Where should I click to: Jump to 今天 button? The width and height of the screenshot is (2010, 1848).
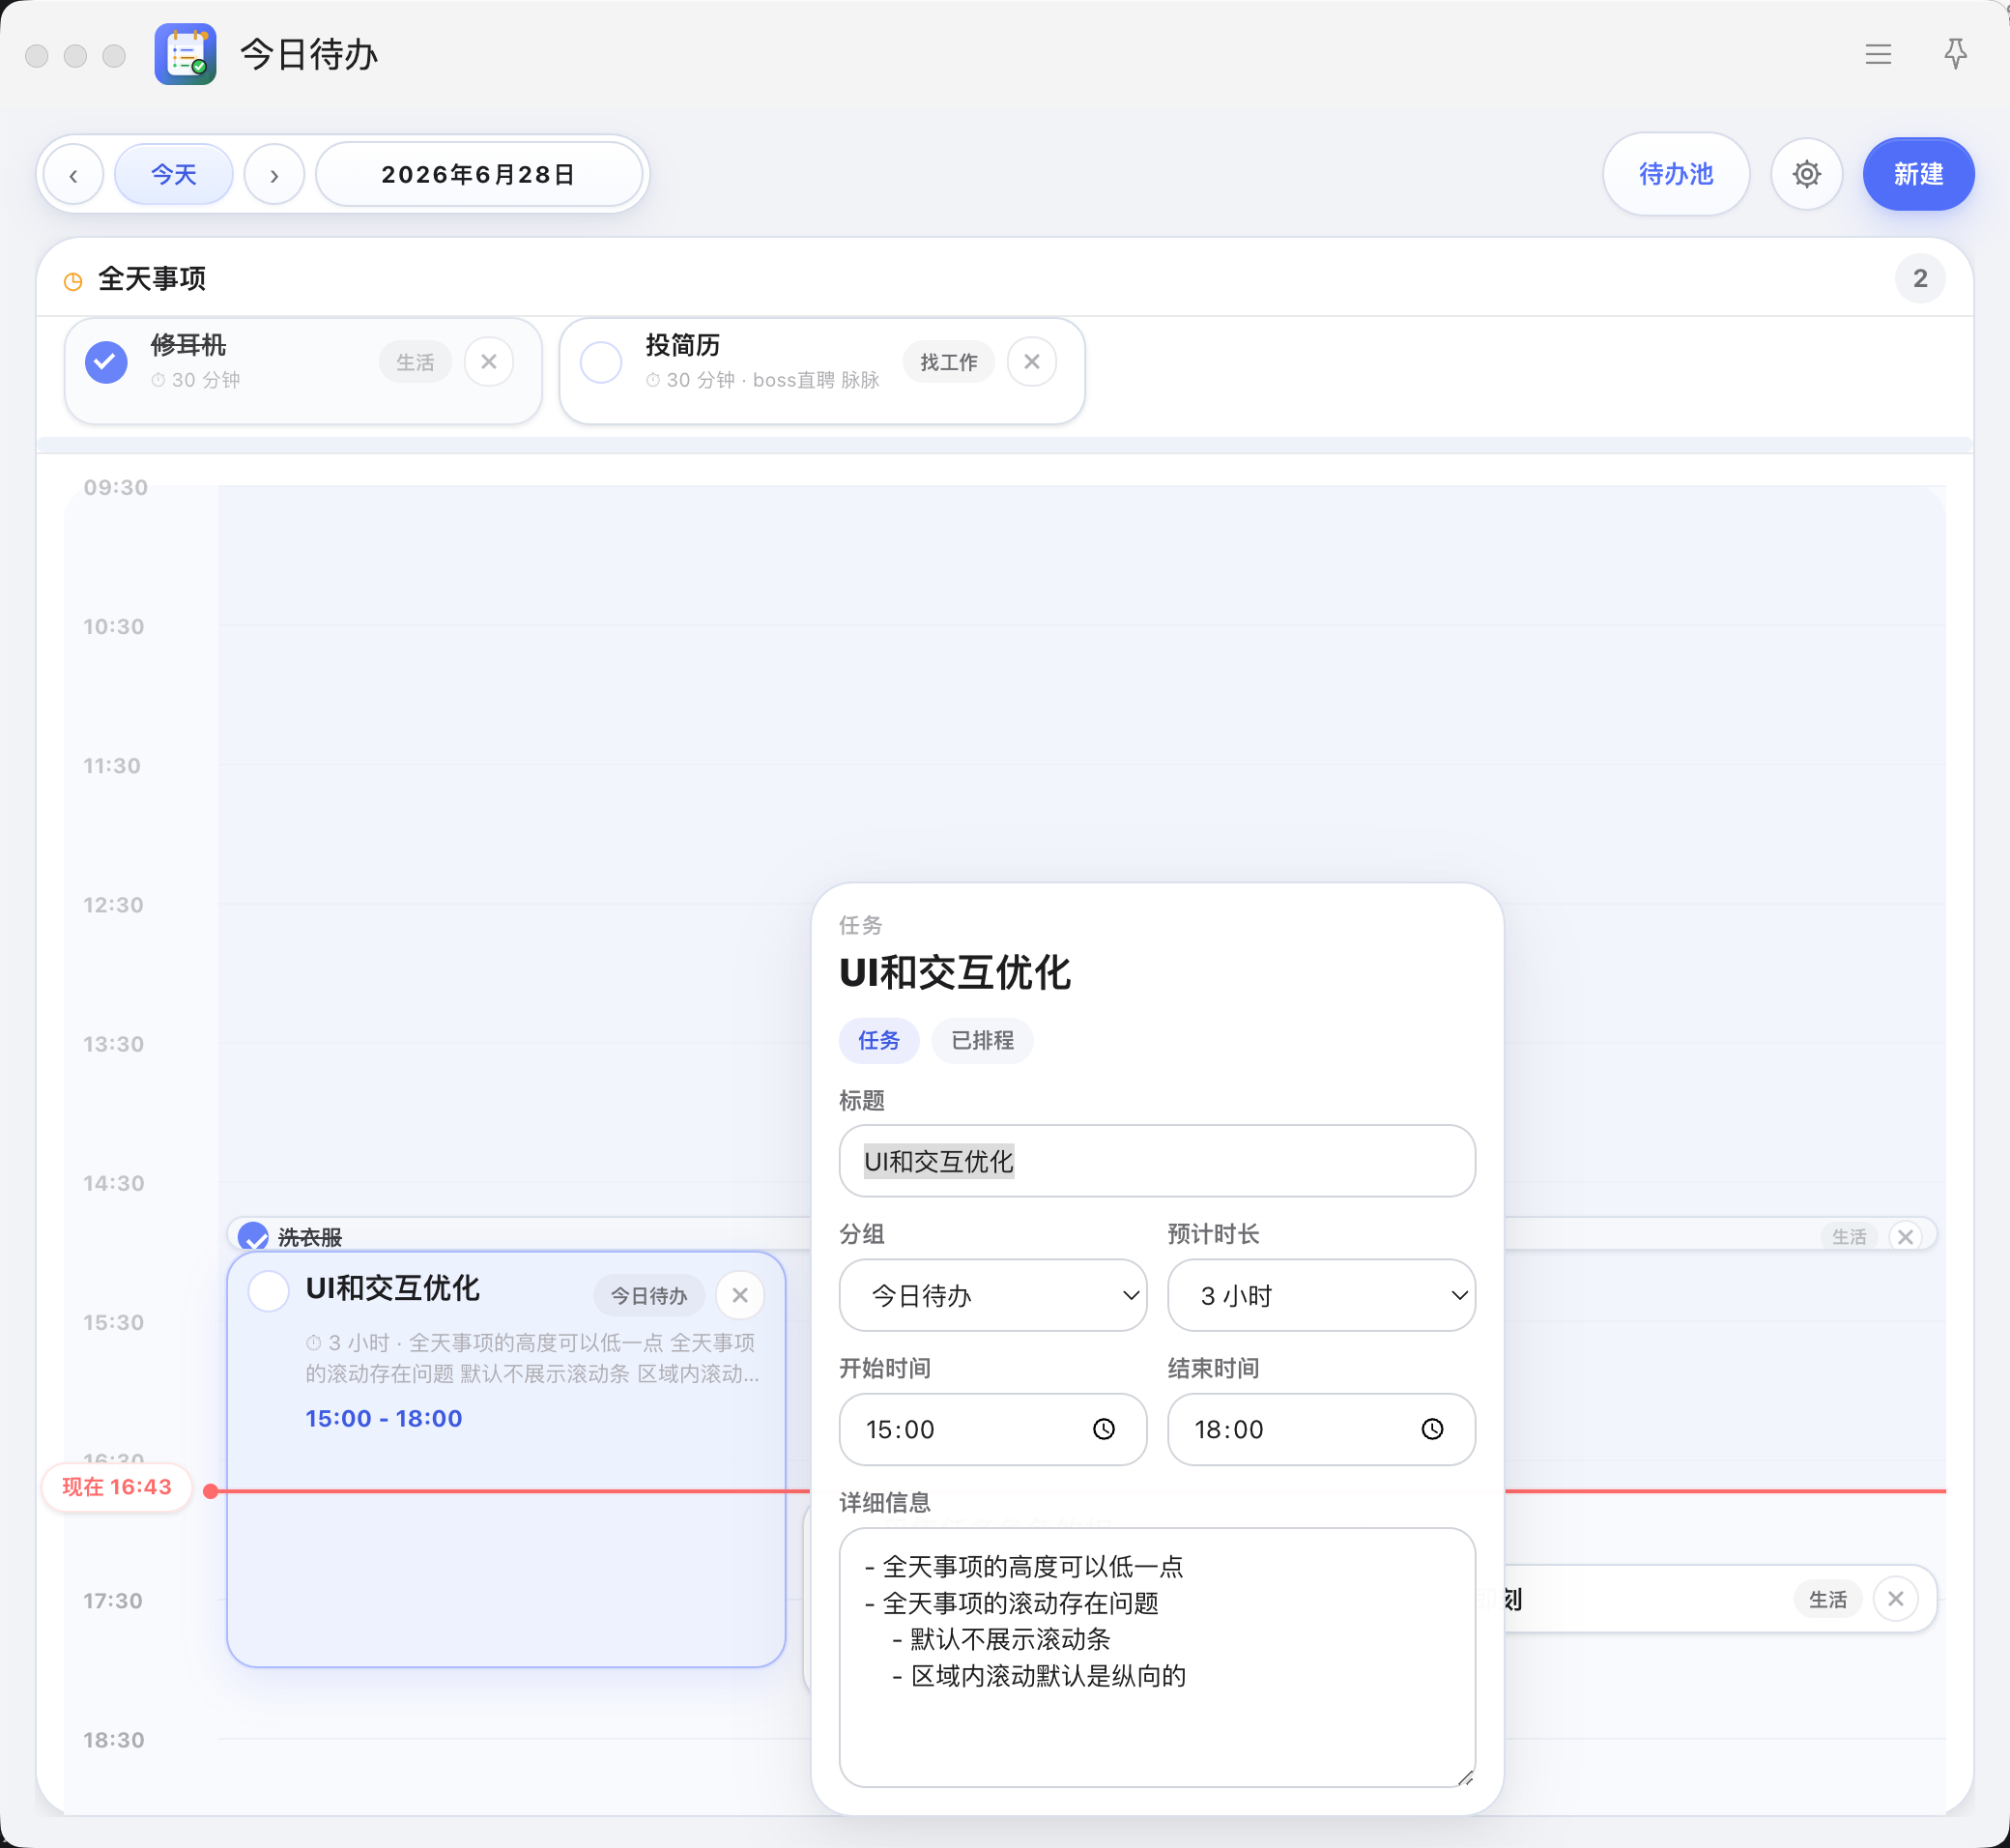point(174,175)
